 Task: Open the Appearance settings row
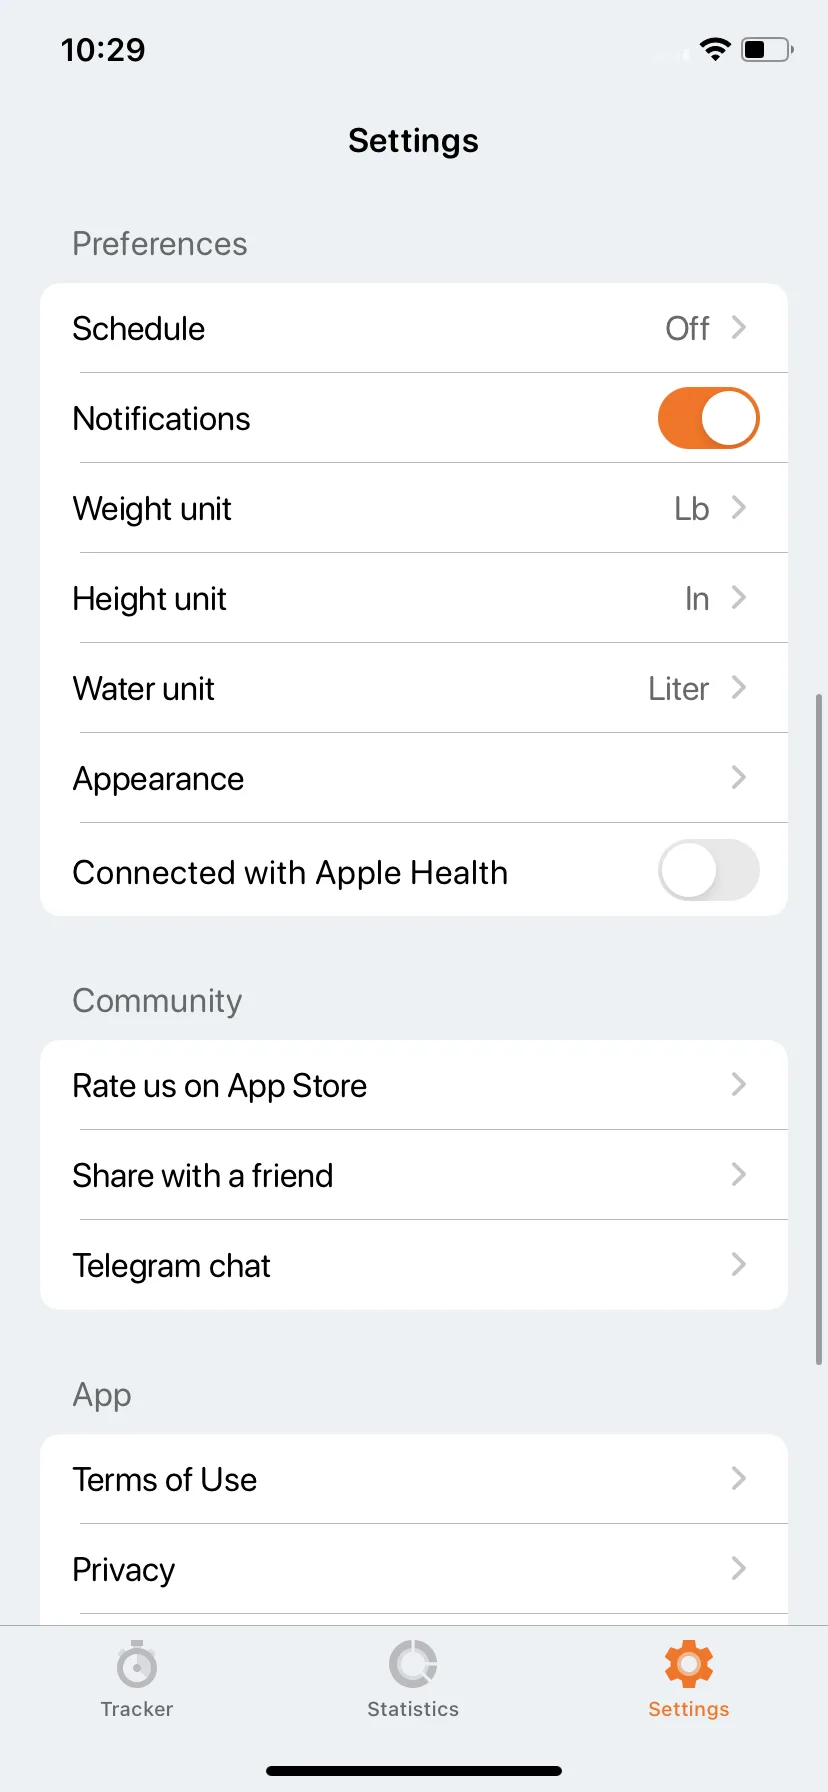click(x=414, y=778)
